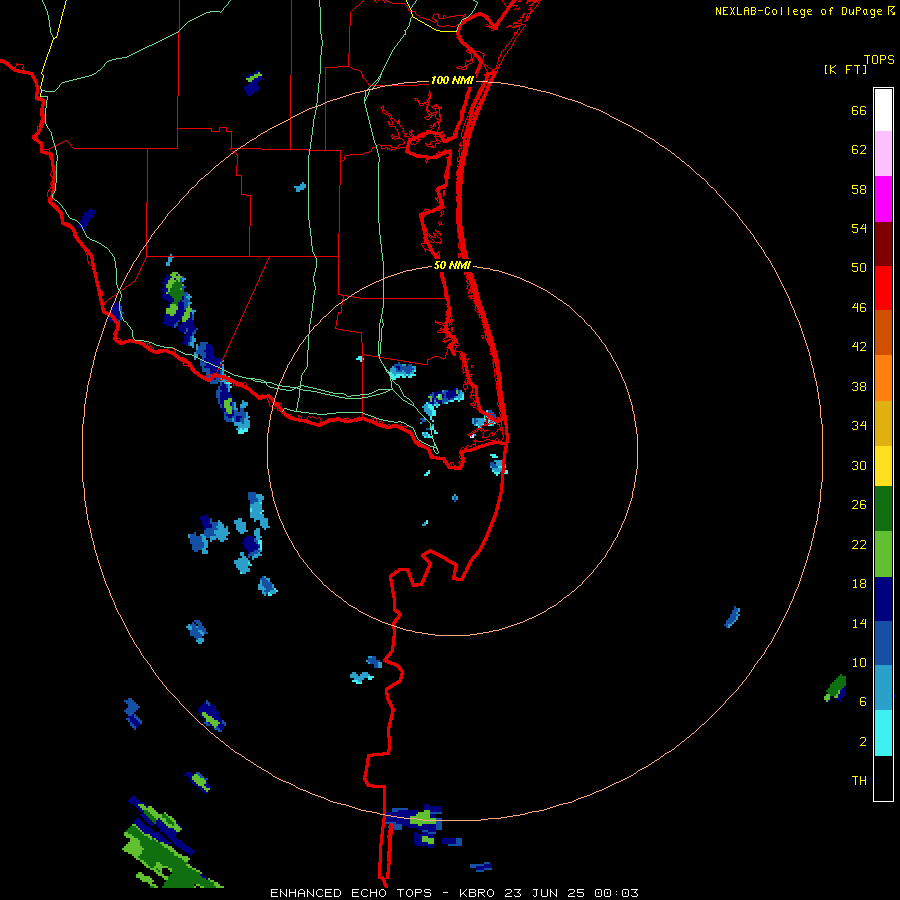The width and height of the screenshot is (900, 900).
Task: Click the '14' legend value
Action: coord(859,623)
